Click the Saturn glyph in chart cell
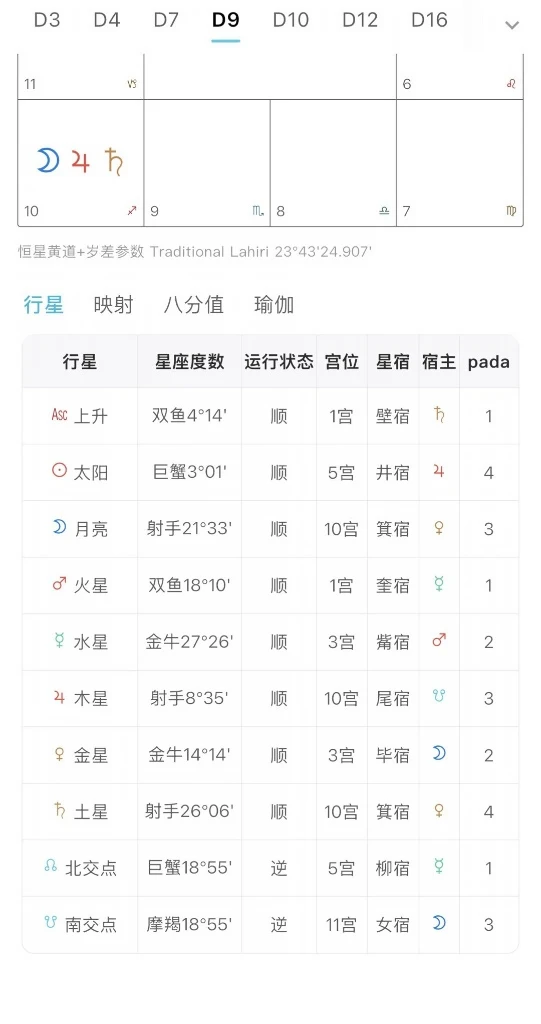 tap(114, 161)
